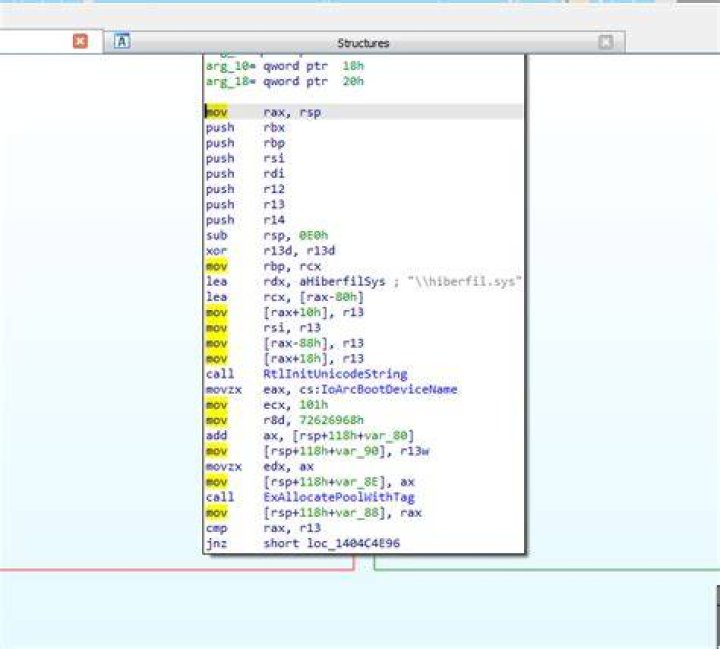
Task: Select the 'push r14' instruction
Action: pos(245,220)
